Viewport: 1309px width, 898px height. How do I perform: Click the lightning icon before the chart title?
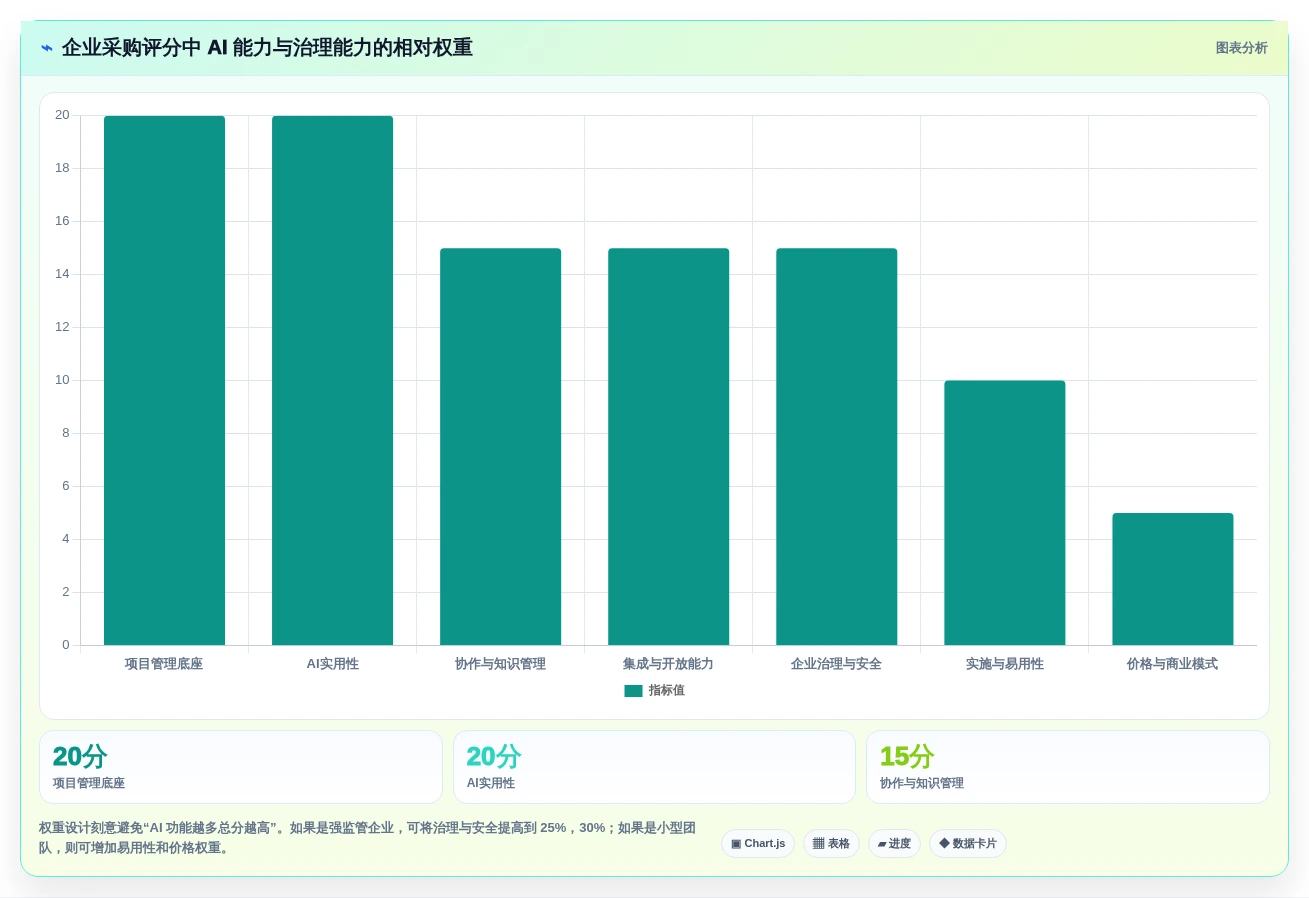47,48
